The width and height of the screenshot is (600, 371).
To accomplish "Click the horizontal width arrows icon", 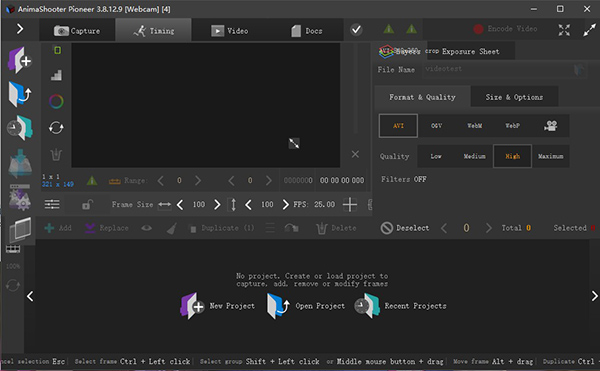I will tap(165, 205).
